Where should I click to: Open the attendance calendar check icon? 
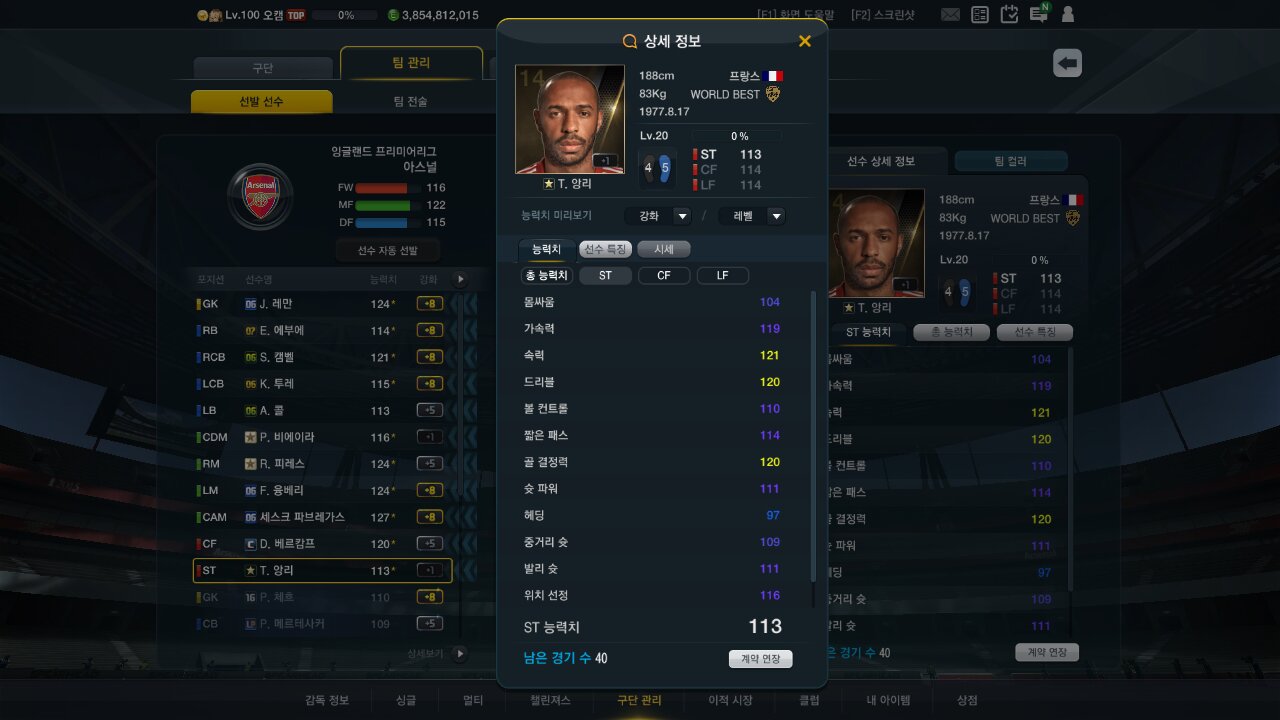(x=1009, y=15)
